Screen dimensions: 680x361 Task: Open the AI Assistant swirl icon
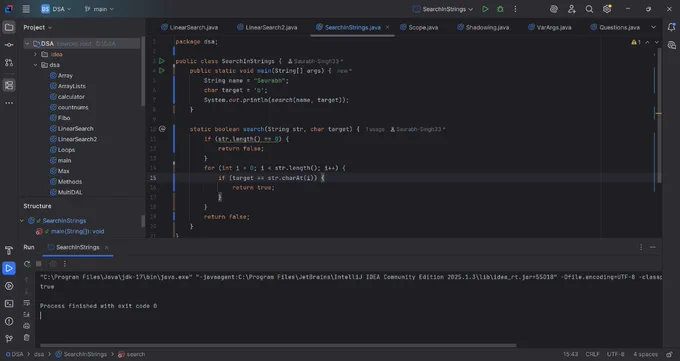click(x=553, y=9)
